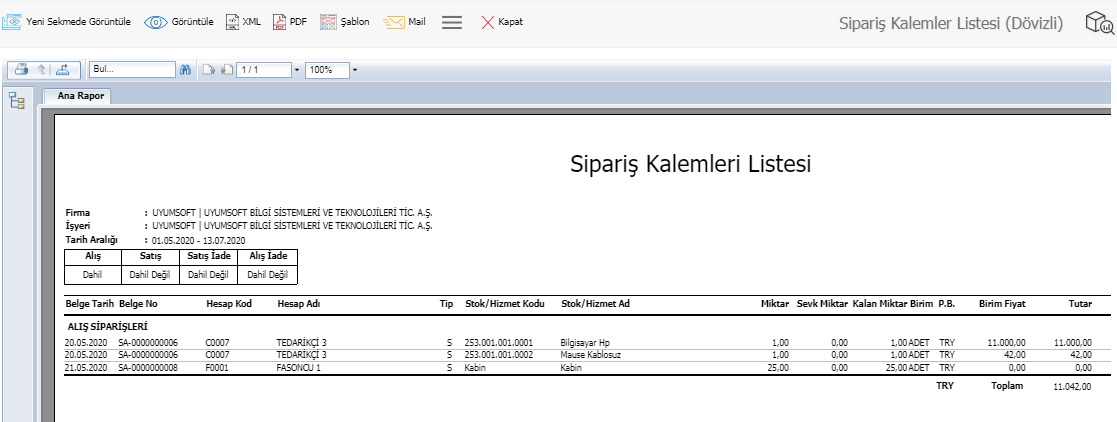The image size is (1117, 422).
Task: Click the page number 1/1 field
Action: [263, 70]
